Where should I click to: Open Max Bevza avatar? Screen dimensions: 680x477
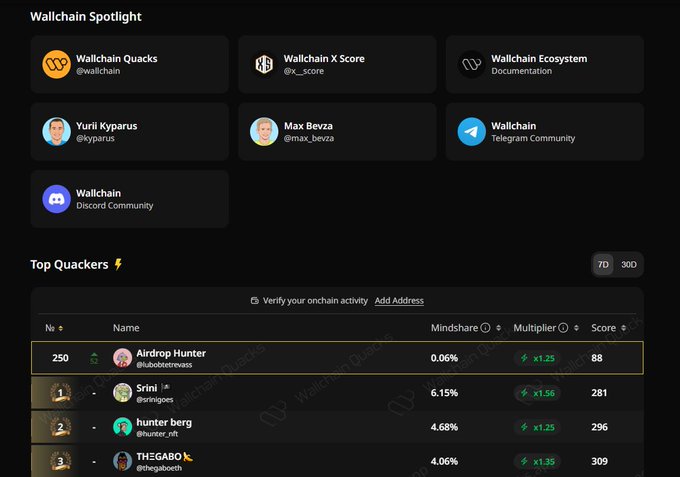pyautogui.click(x=264, y=131)
